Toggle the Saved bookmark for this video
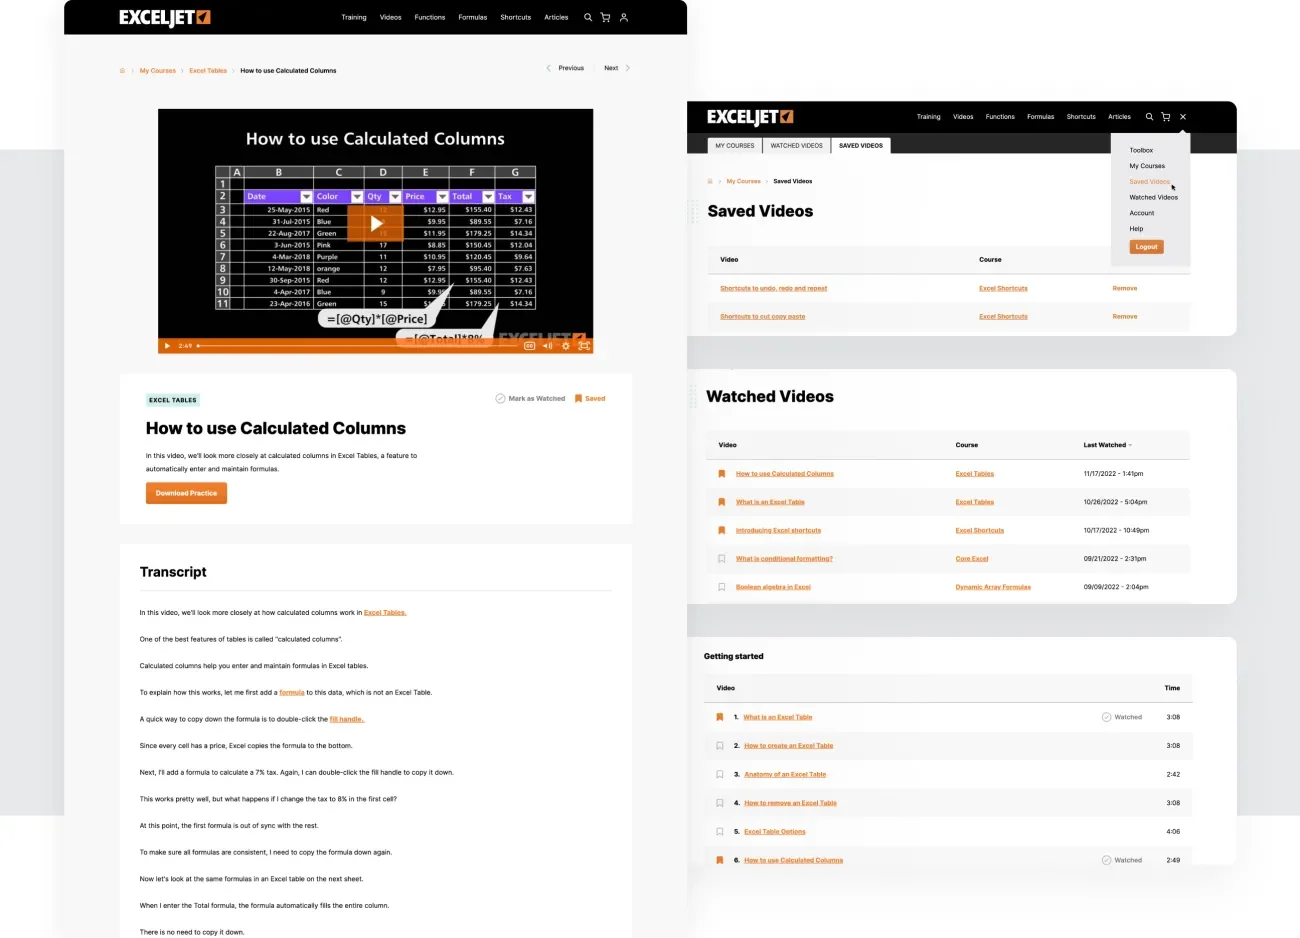This screenshot has height=938, width=1300. click(x=590, y=398)
